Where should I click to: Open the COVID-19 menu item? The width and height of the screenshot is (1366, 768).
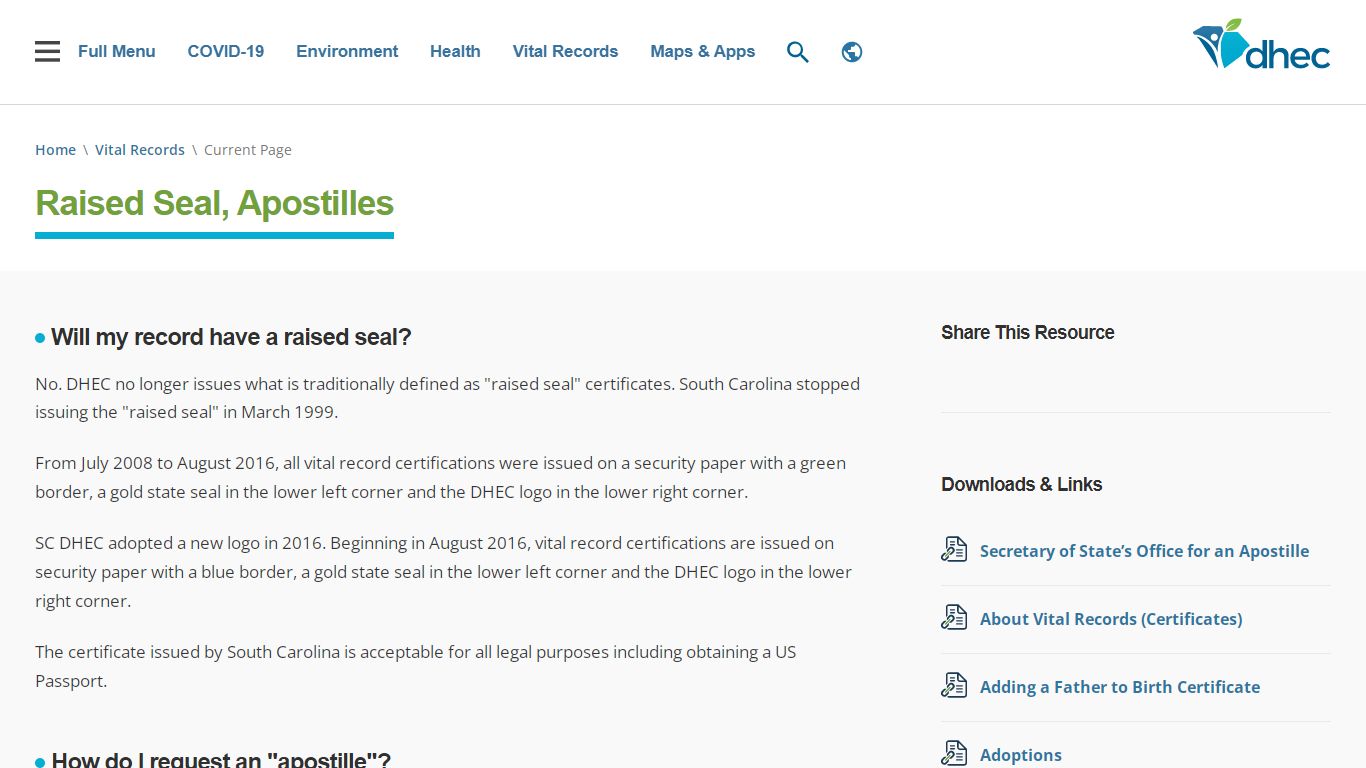click(x=226, y=52)
